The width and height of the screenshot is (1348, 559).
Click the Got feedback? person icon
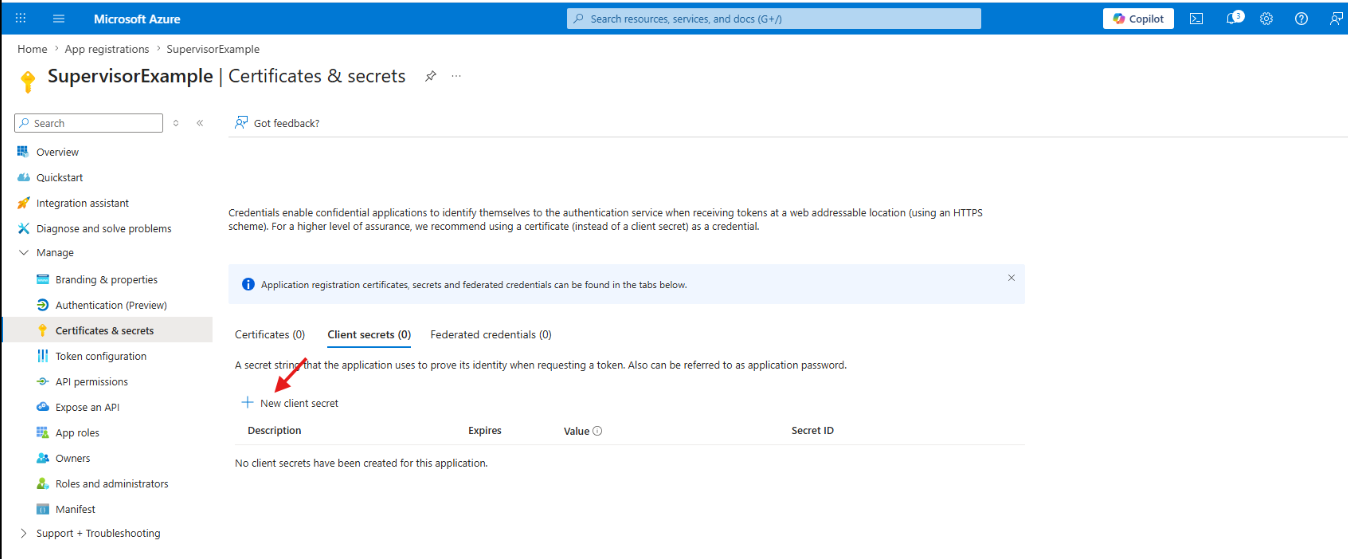tap(241, 123)
